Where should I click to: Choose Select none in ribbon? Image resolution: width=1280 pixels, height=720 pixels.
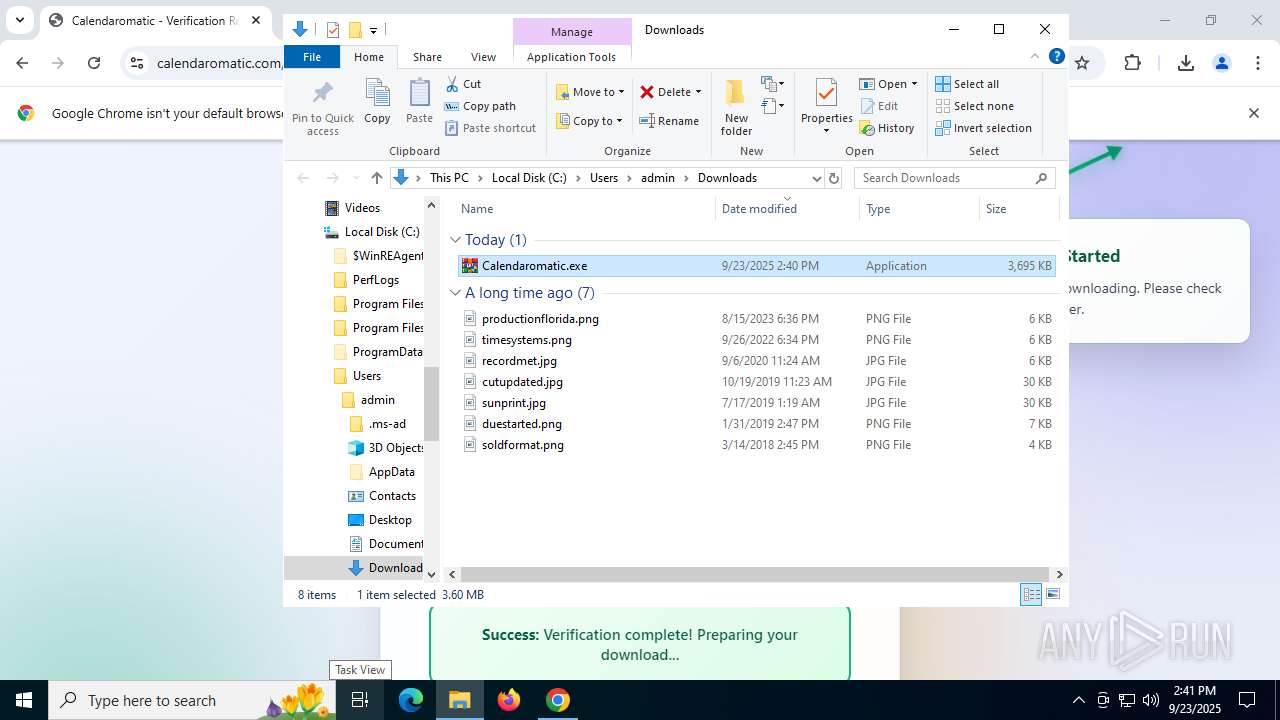point(975,106)
